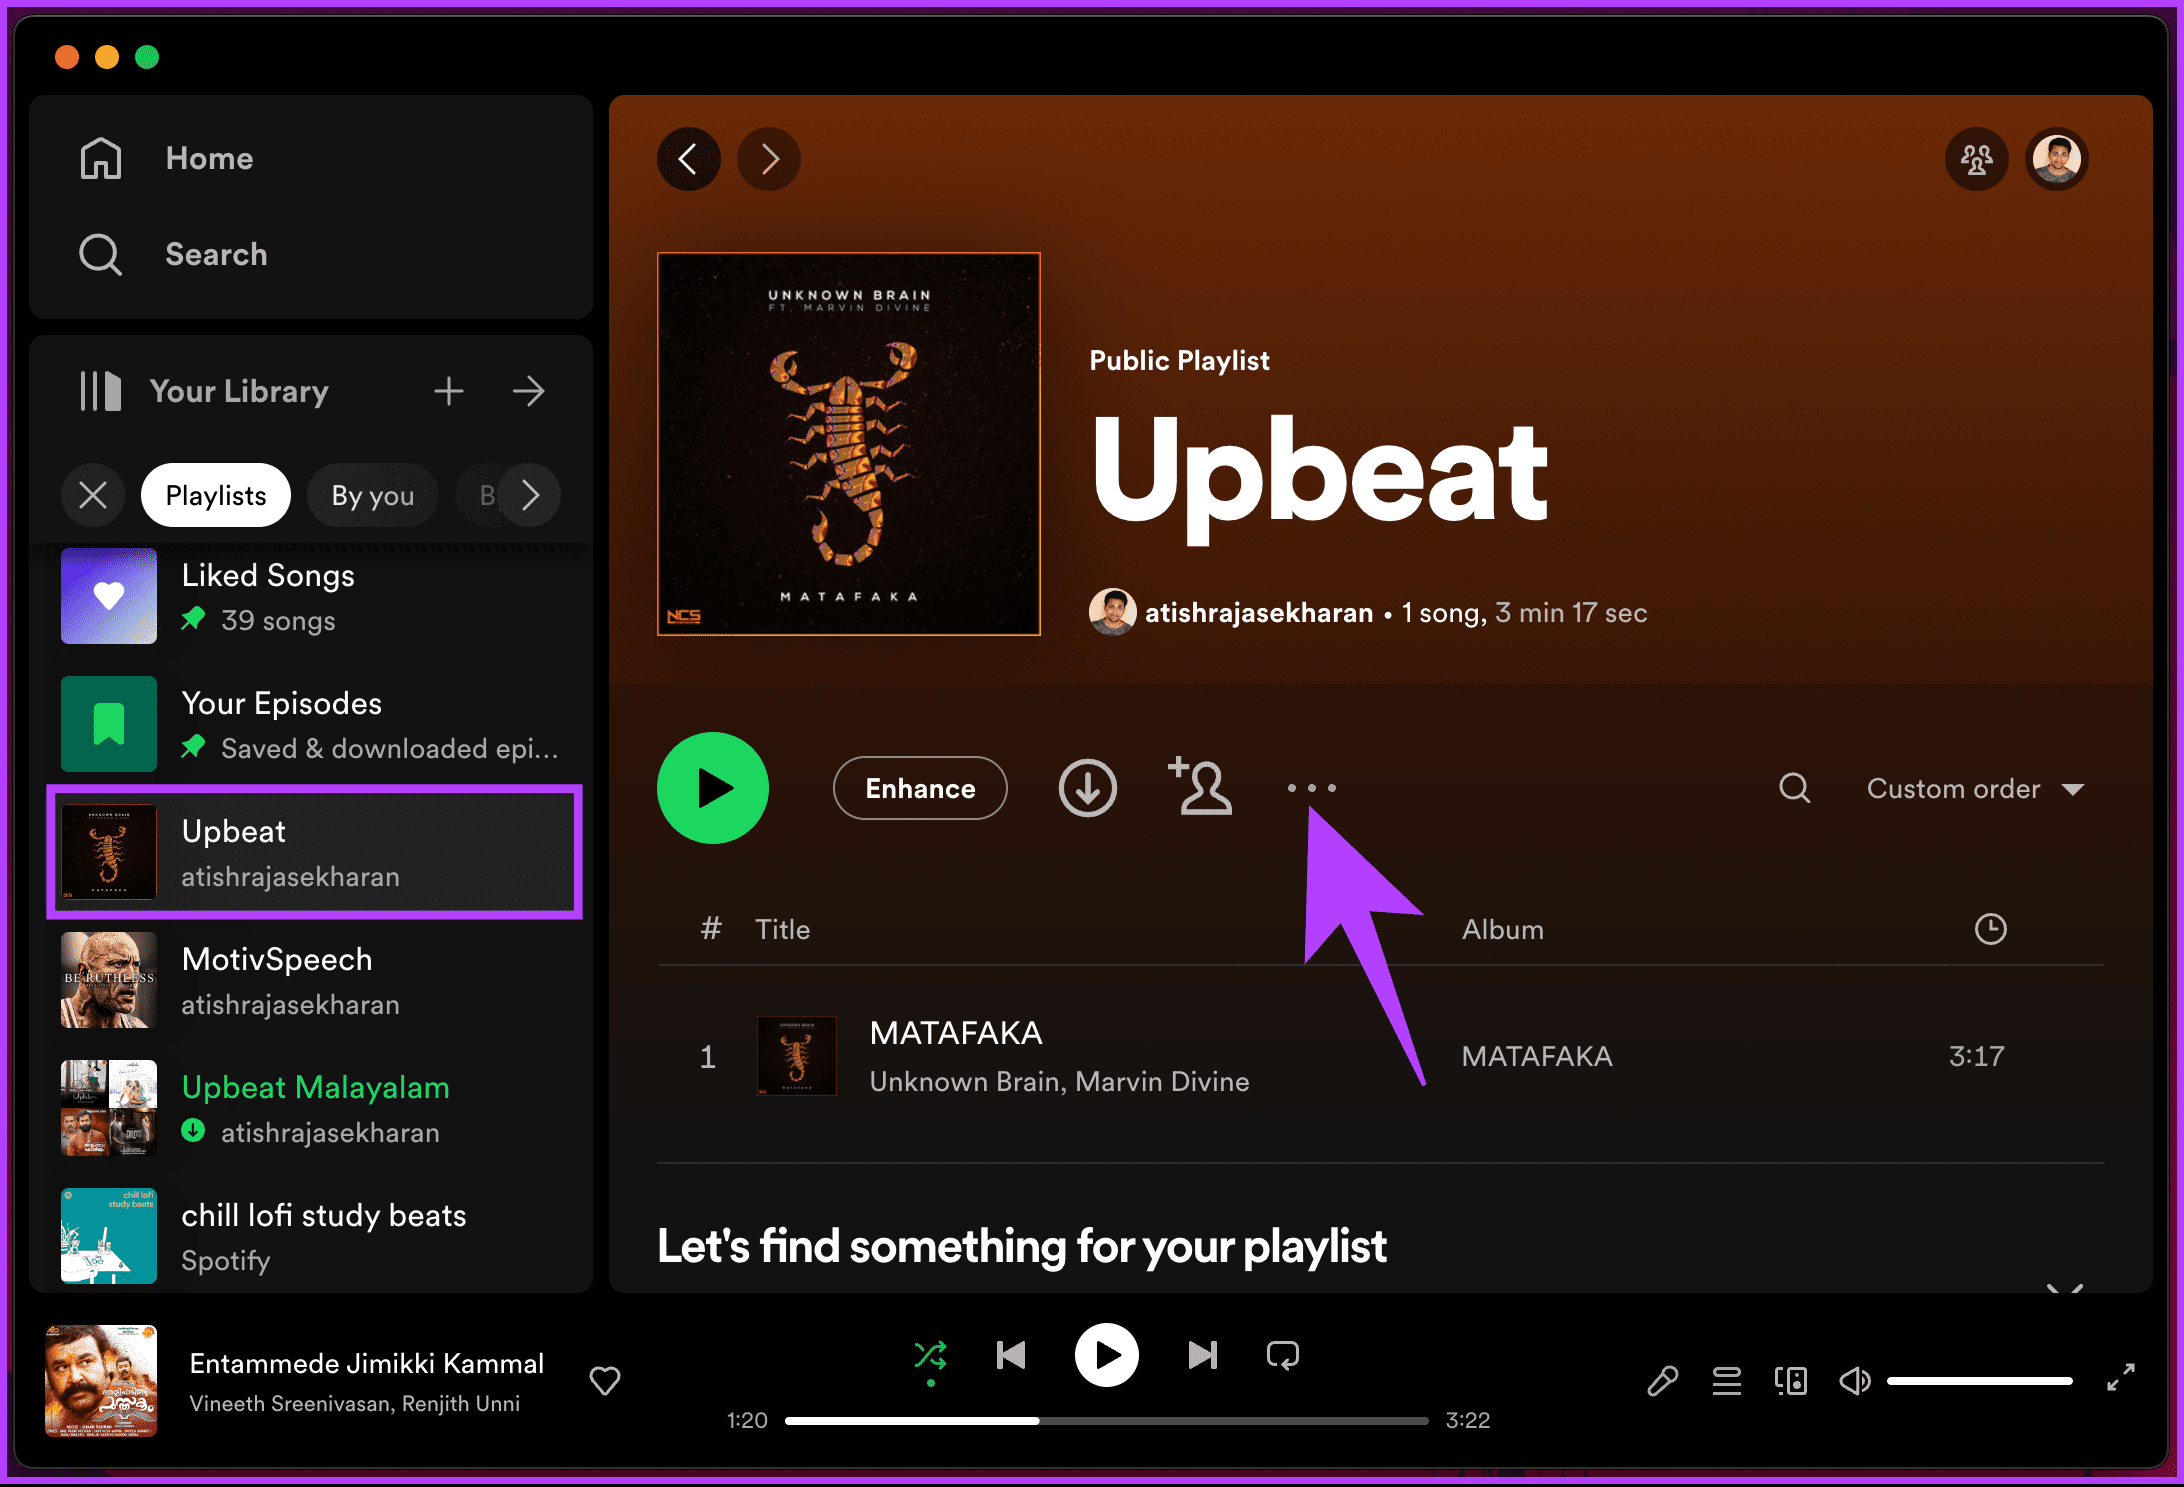Open Custom order sort dropdown
Viewport: 2184px width, 1487px height.
tap(1975, 789)
